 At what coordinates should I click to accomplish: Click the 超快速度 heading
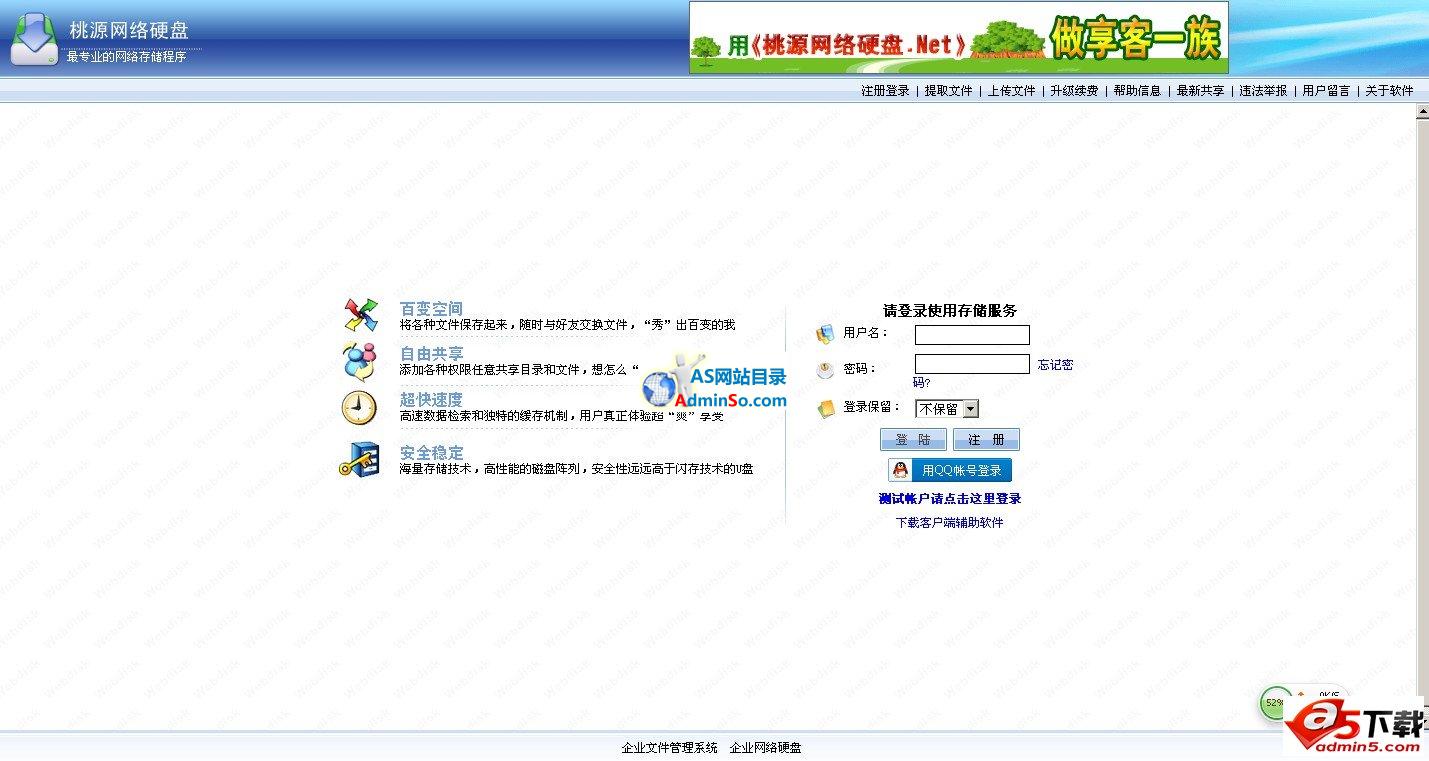(x=431, y=400)
